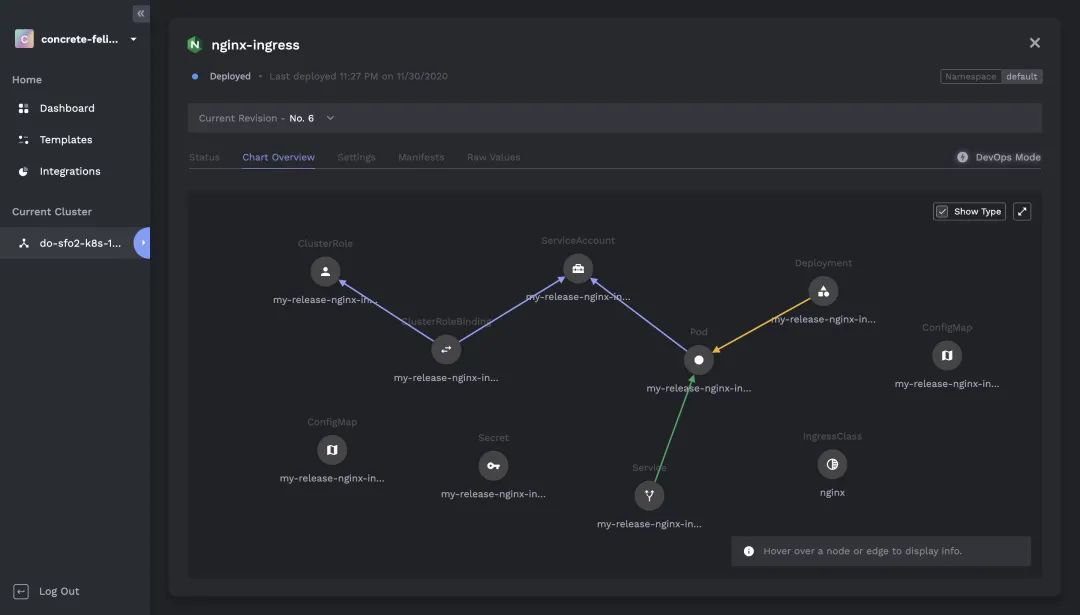Select the Service fork node icon
This screenshot has width=1080, height=615.
tap(649, 495)
